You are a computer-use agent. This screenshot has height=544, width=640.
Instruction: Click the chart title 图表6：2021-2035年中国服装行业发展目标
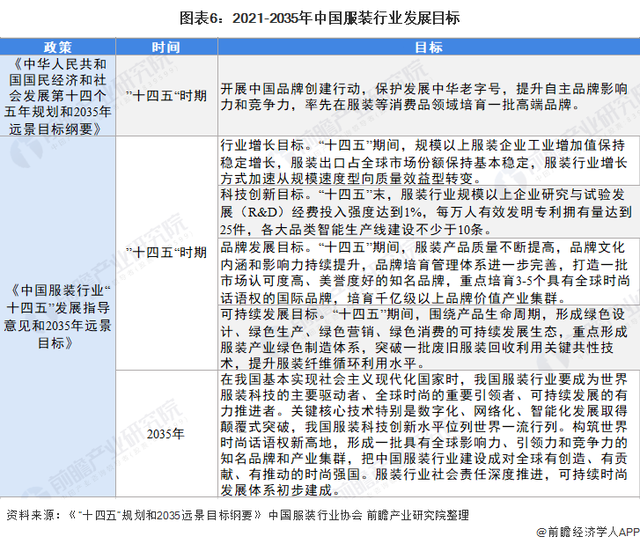pos(320,18)
